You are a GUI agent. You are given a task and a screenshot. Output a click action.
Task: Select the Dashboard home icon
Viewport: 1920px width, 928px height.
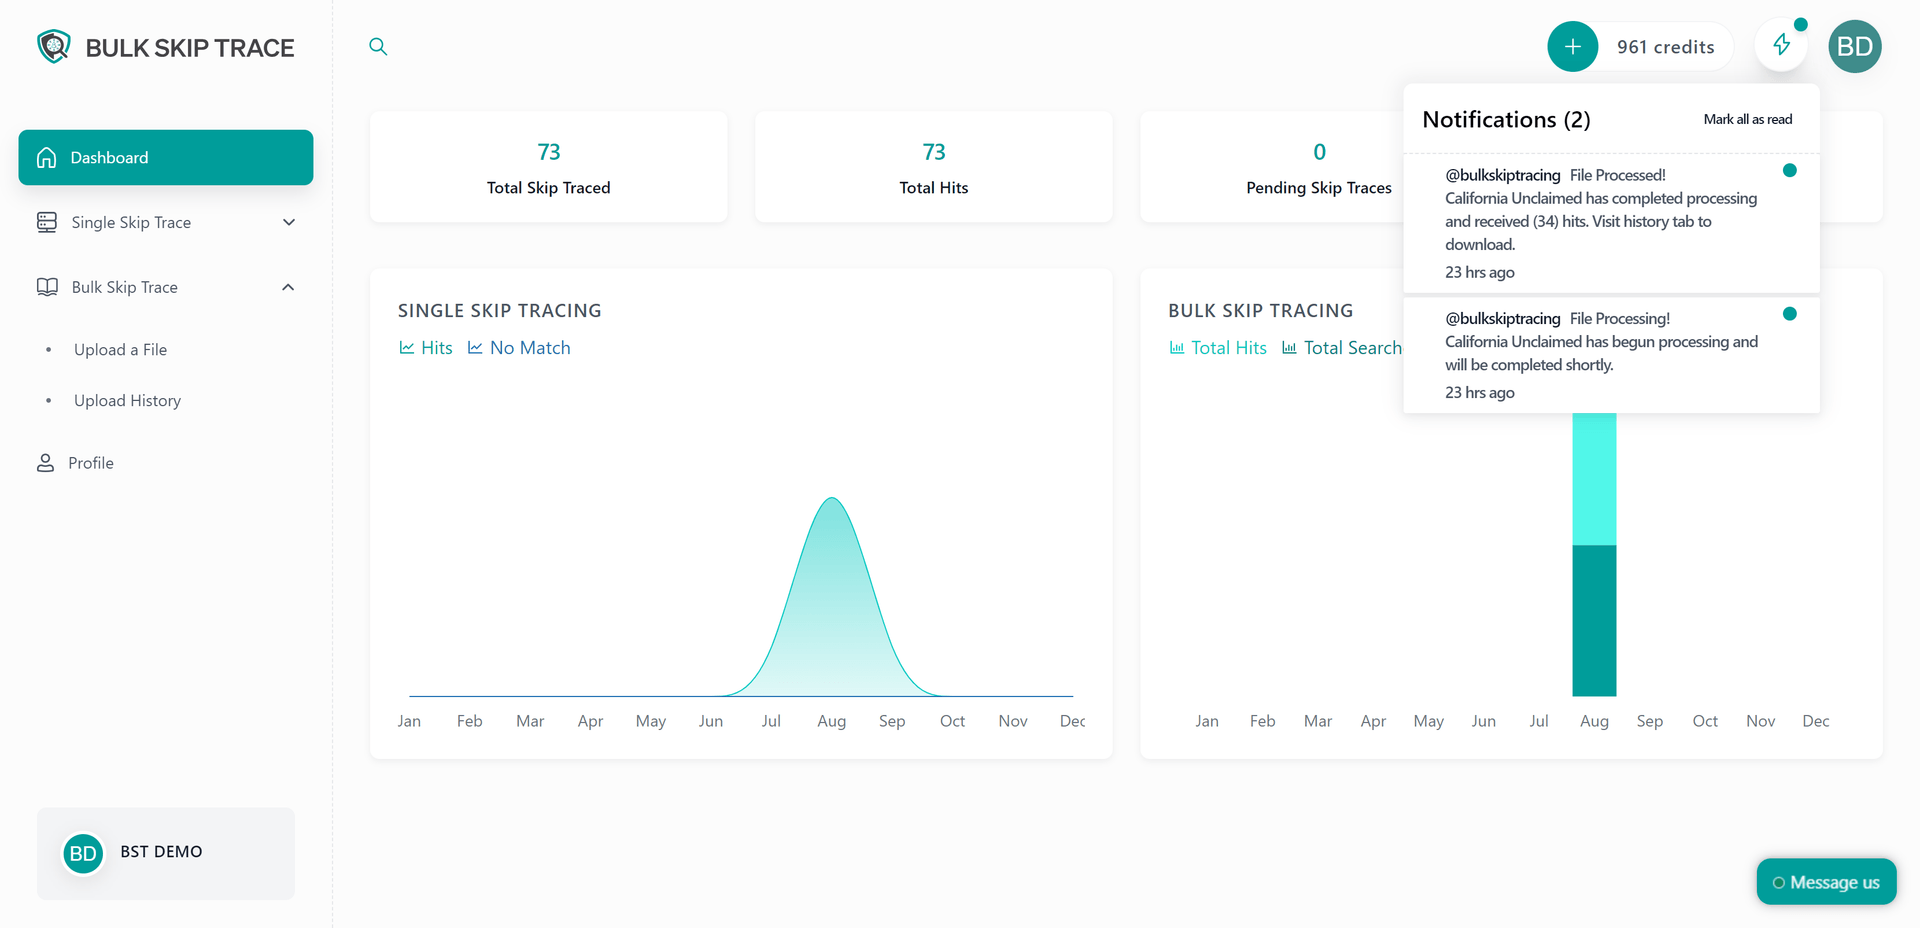tap(46, 157)
